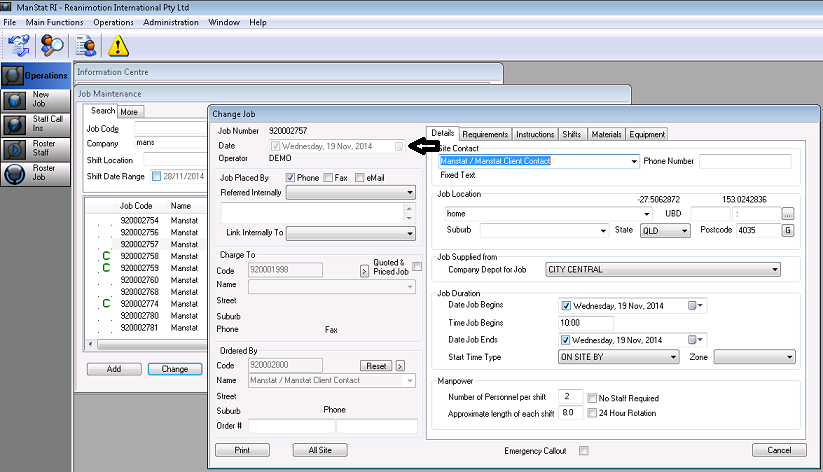Tick the Fax checkbox
This screenshot has width=823, height=472.
328,177
